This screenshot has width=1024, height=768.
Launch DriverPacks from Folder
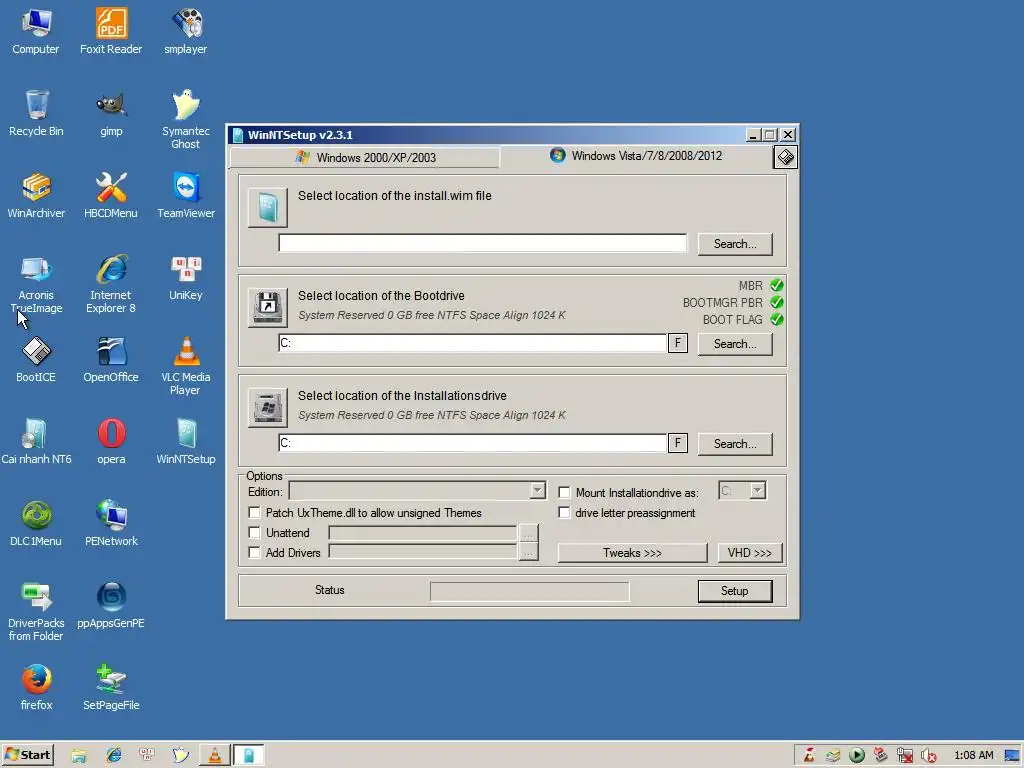click(36, 612)
